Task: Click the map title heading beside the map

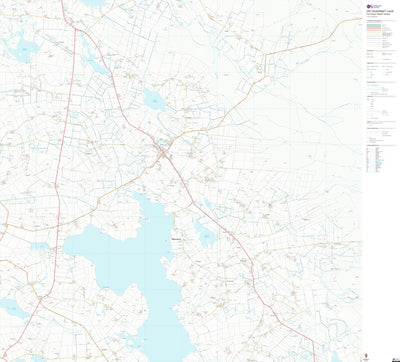Action: pos(381,11)
